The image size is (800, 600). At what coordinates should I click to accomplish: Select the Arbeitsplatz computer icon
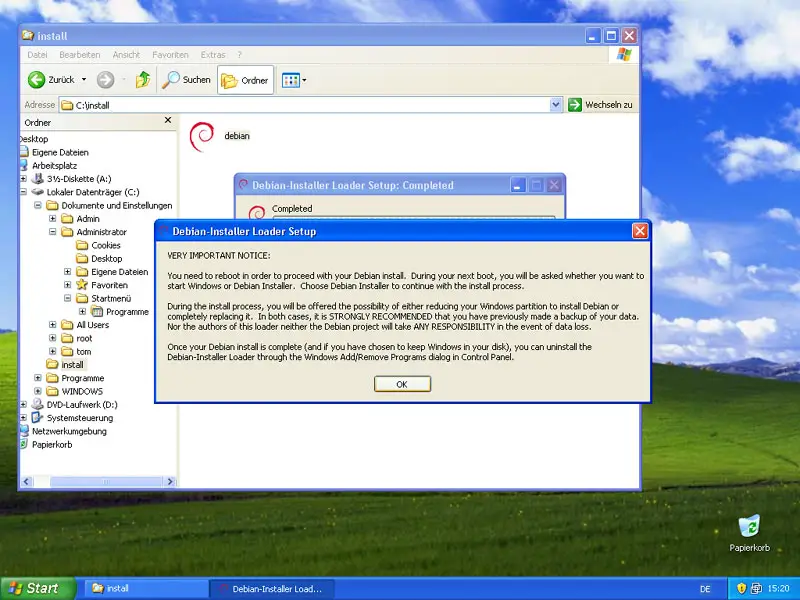(23, 165)
